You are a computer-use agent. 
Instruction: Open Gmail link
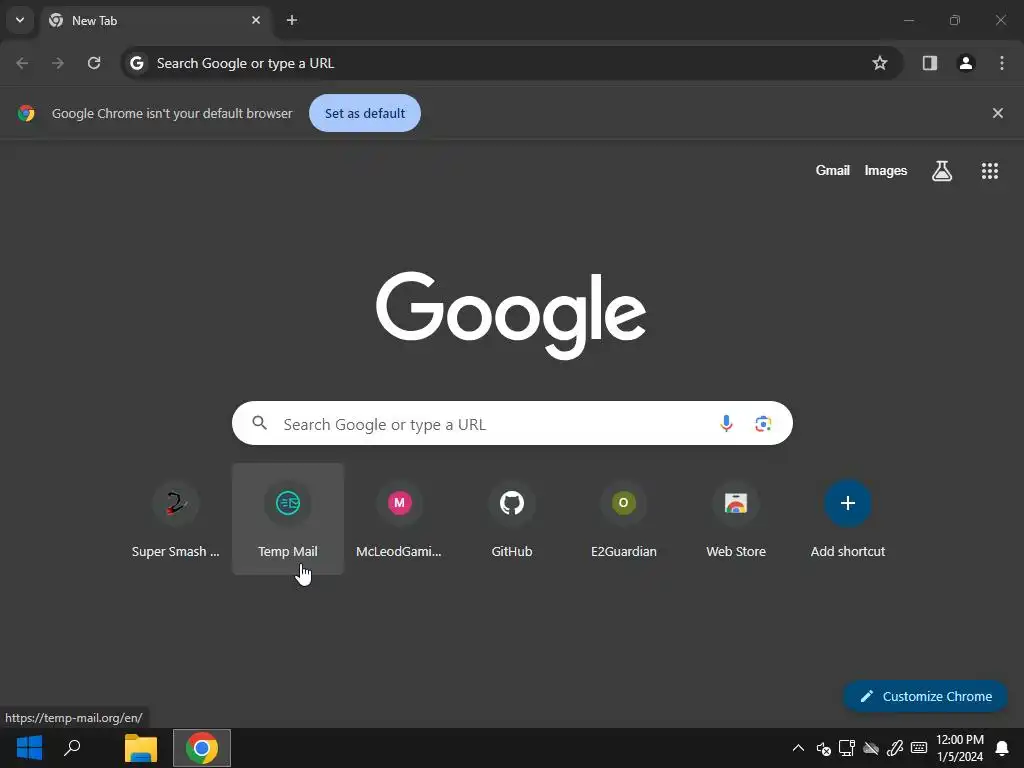[x=833, y=170]
